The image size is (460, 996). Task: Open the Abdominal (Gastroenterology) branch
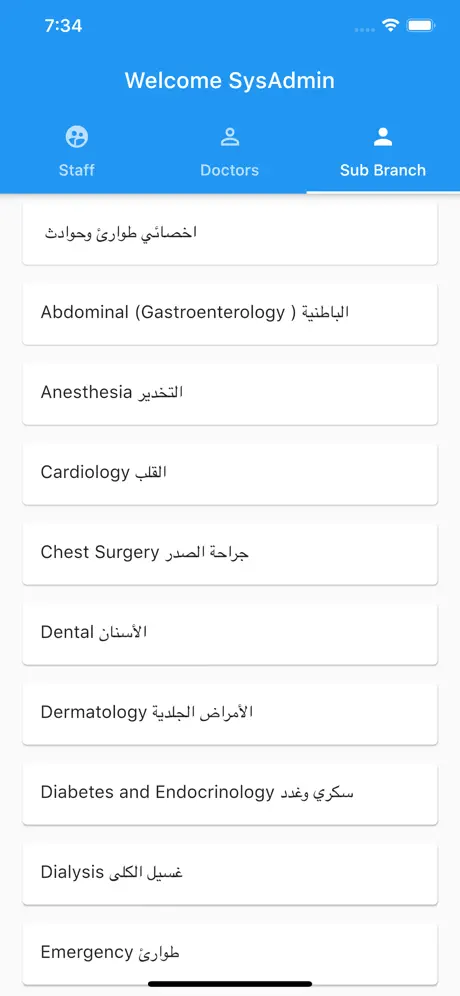pos(230,314)
